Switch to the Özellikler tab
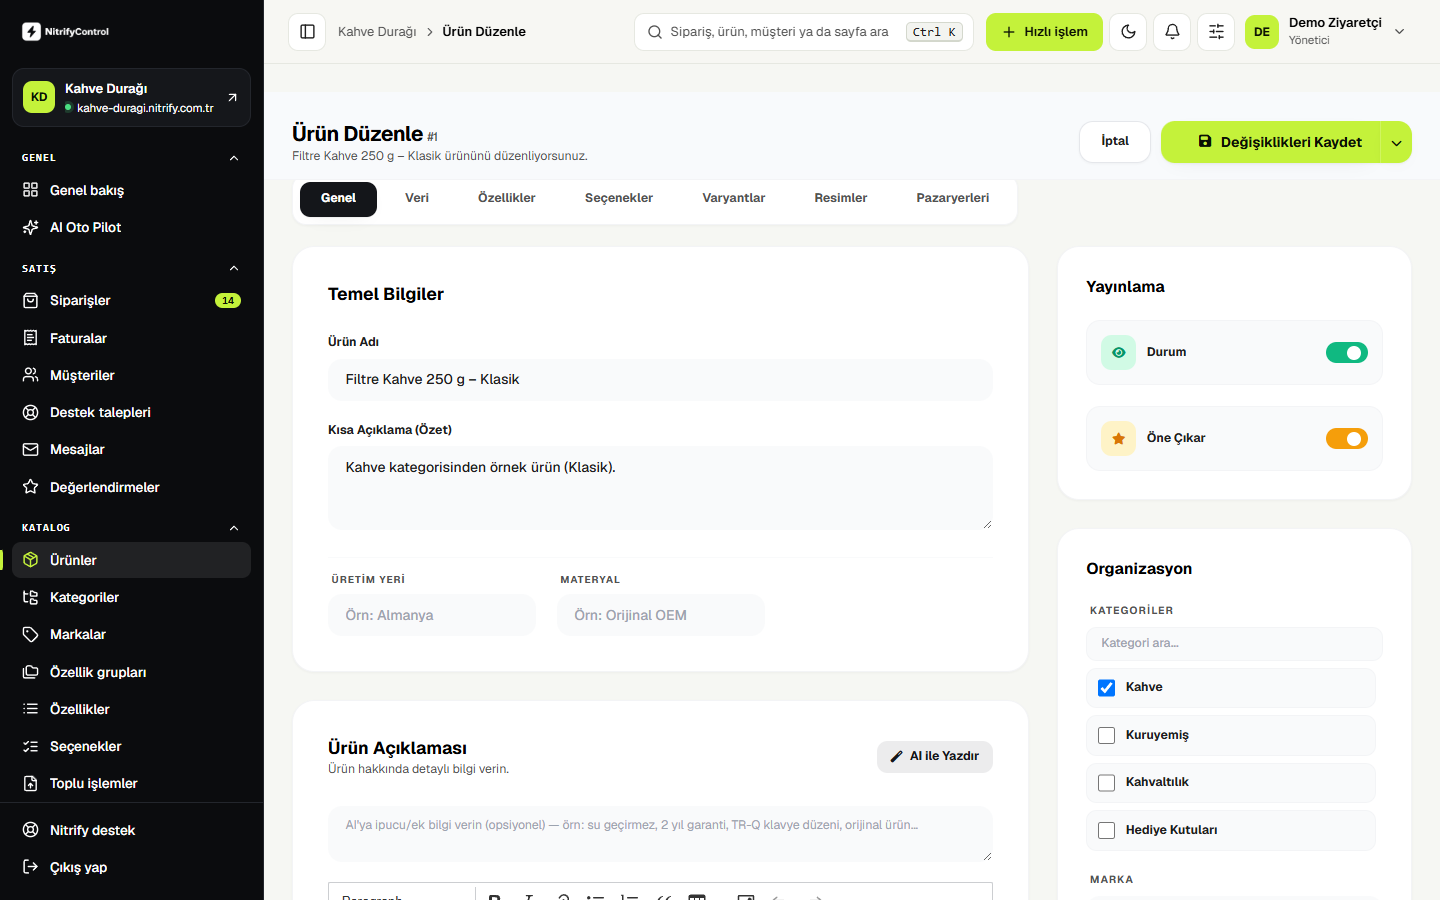The height and width of the screenshot is (900, 1440). 507,198
